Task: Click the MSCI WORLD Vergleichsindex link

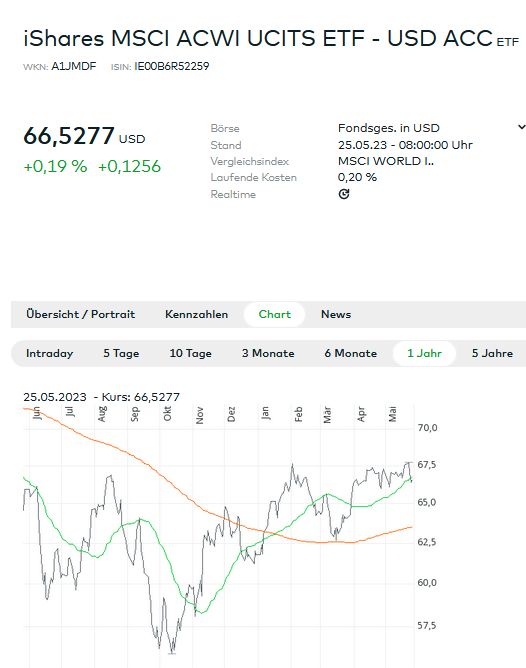Action: (385, 161)
